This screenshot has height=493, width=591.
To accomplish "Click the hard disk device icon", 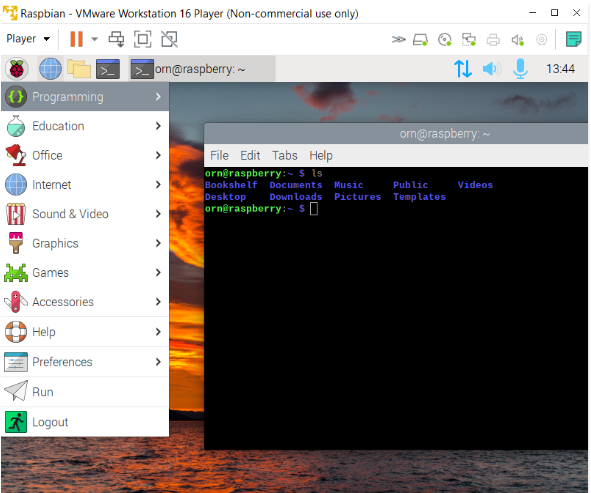I will pyautogui.click(x=420, y=39).
